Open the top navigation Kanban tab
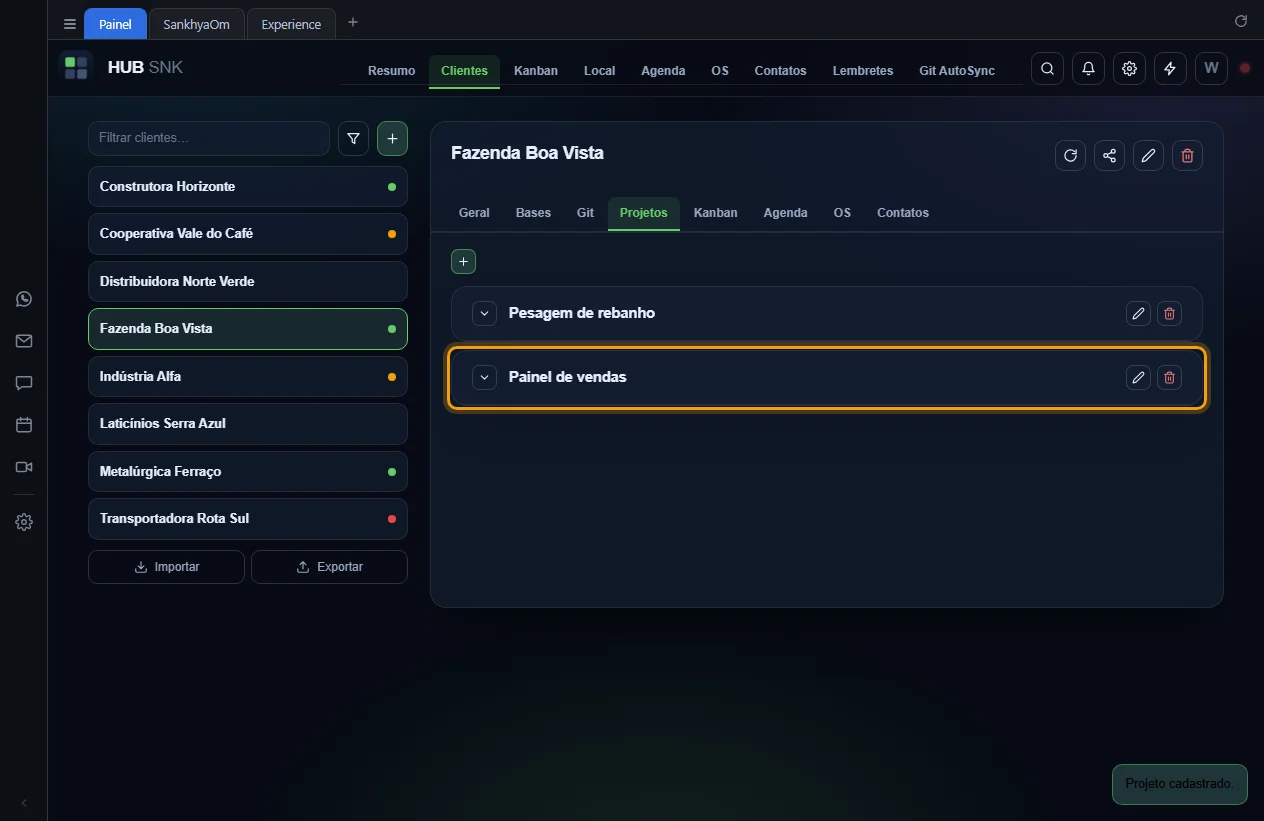The image size is (1264, 821). (536, 71)
